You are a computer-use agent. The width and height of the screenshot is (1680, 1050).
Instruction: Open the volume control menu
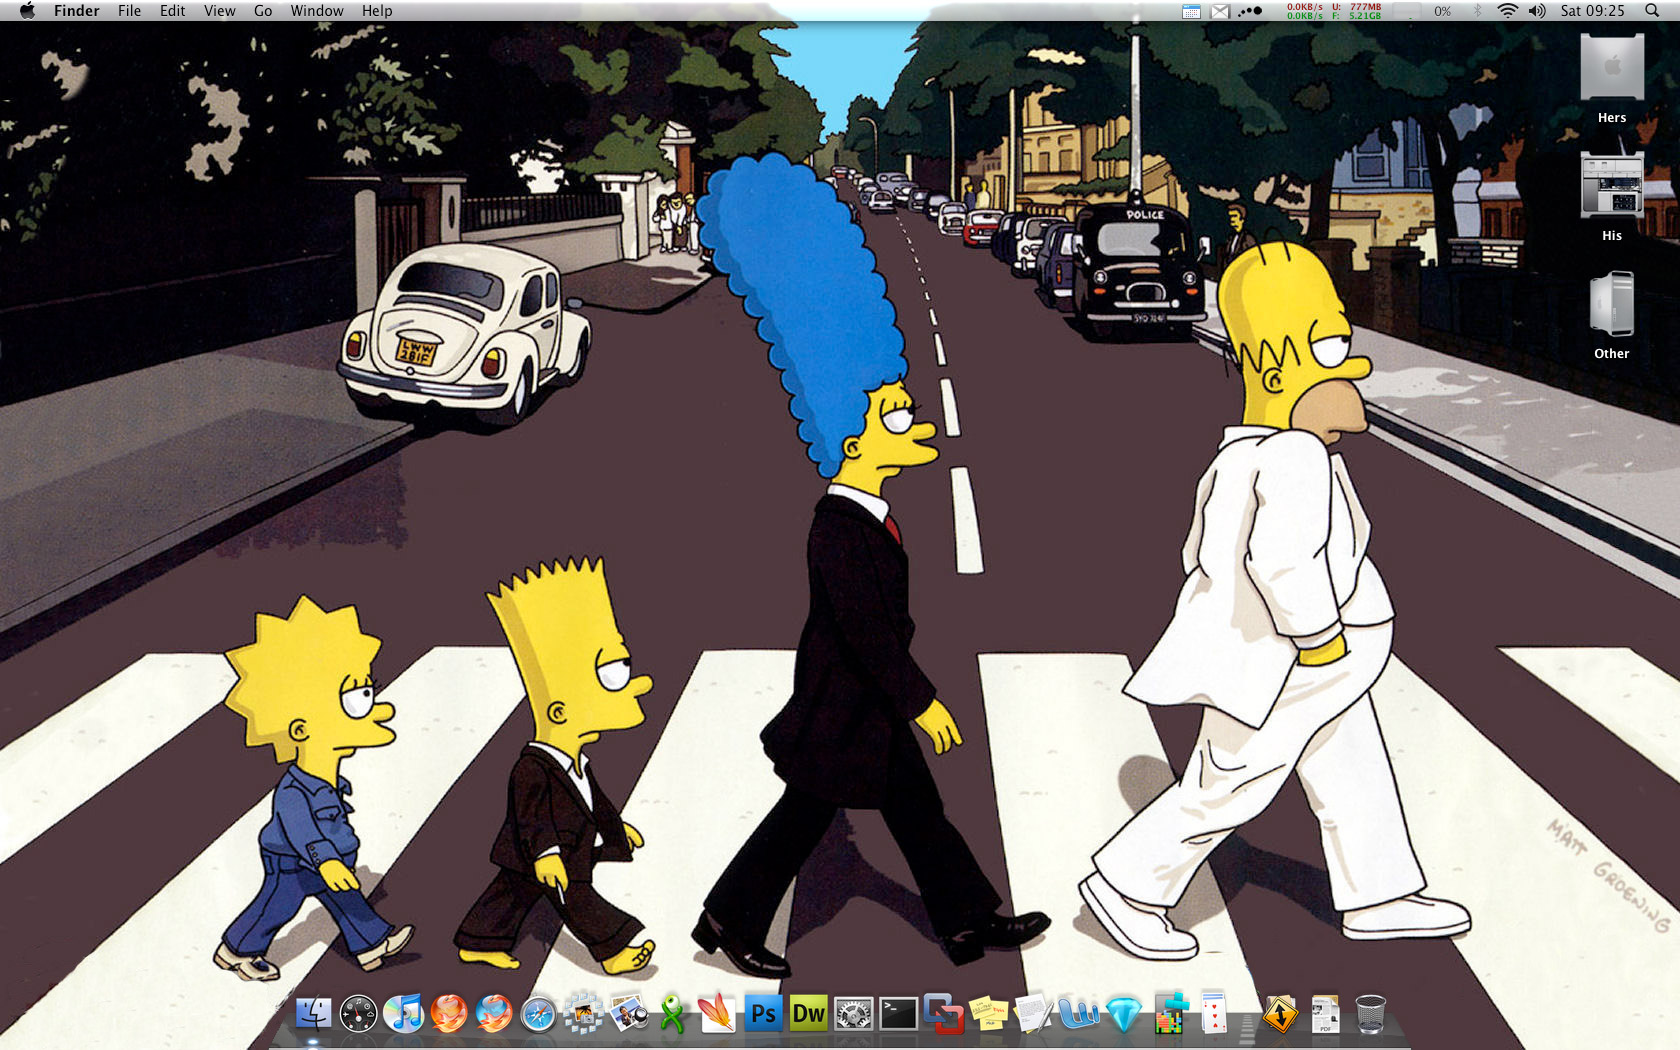[x=1537, y=11]
